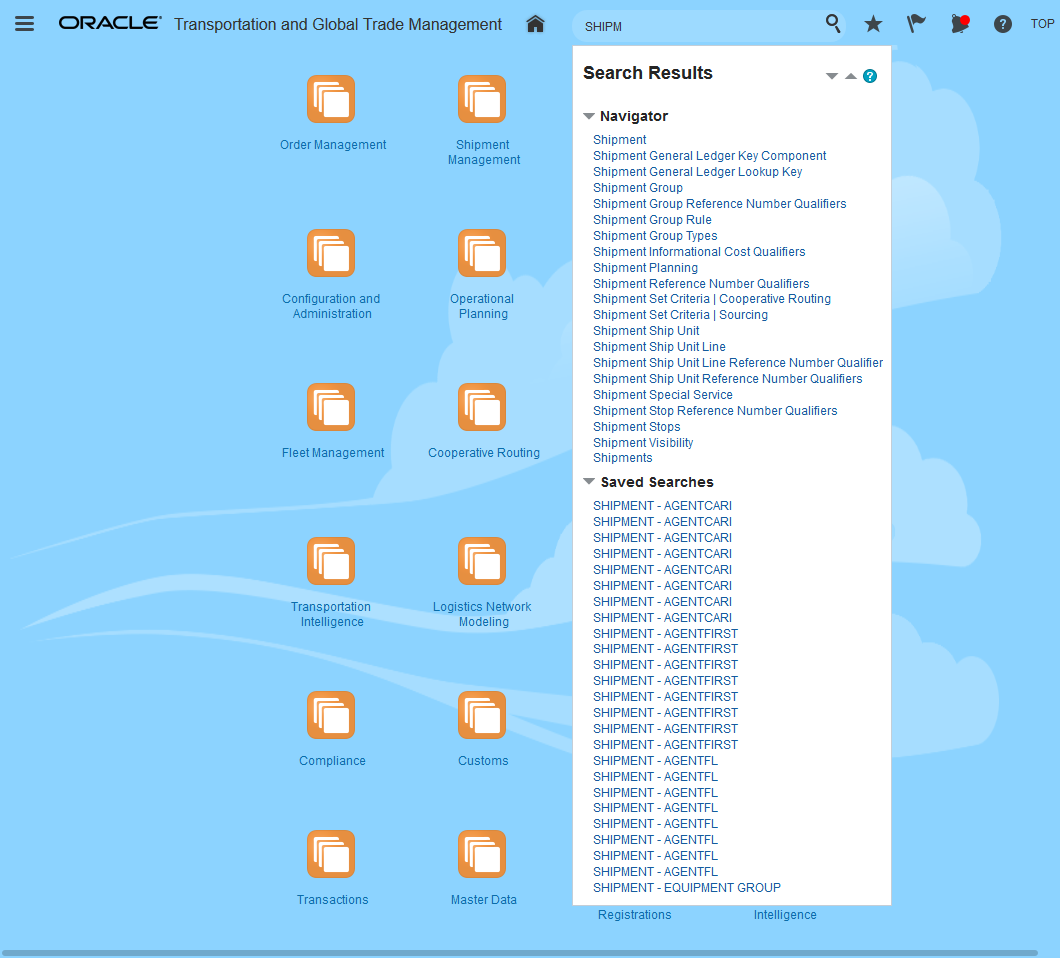Screen dimensions: 1060x958
Task: Open Master Data folder icon
Action: tap(482, 854)
